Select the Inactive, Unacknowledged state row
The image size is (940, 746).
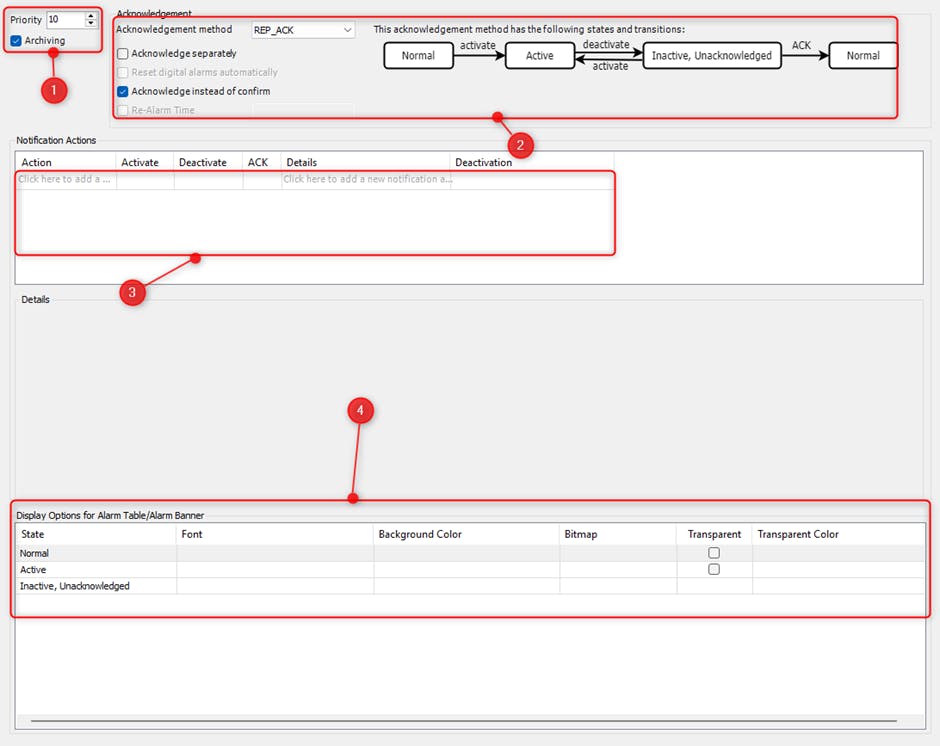75,586
